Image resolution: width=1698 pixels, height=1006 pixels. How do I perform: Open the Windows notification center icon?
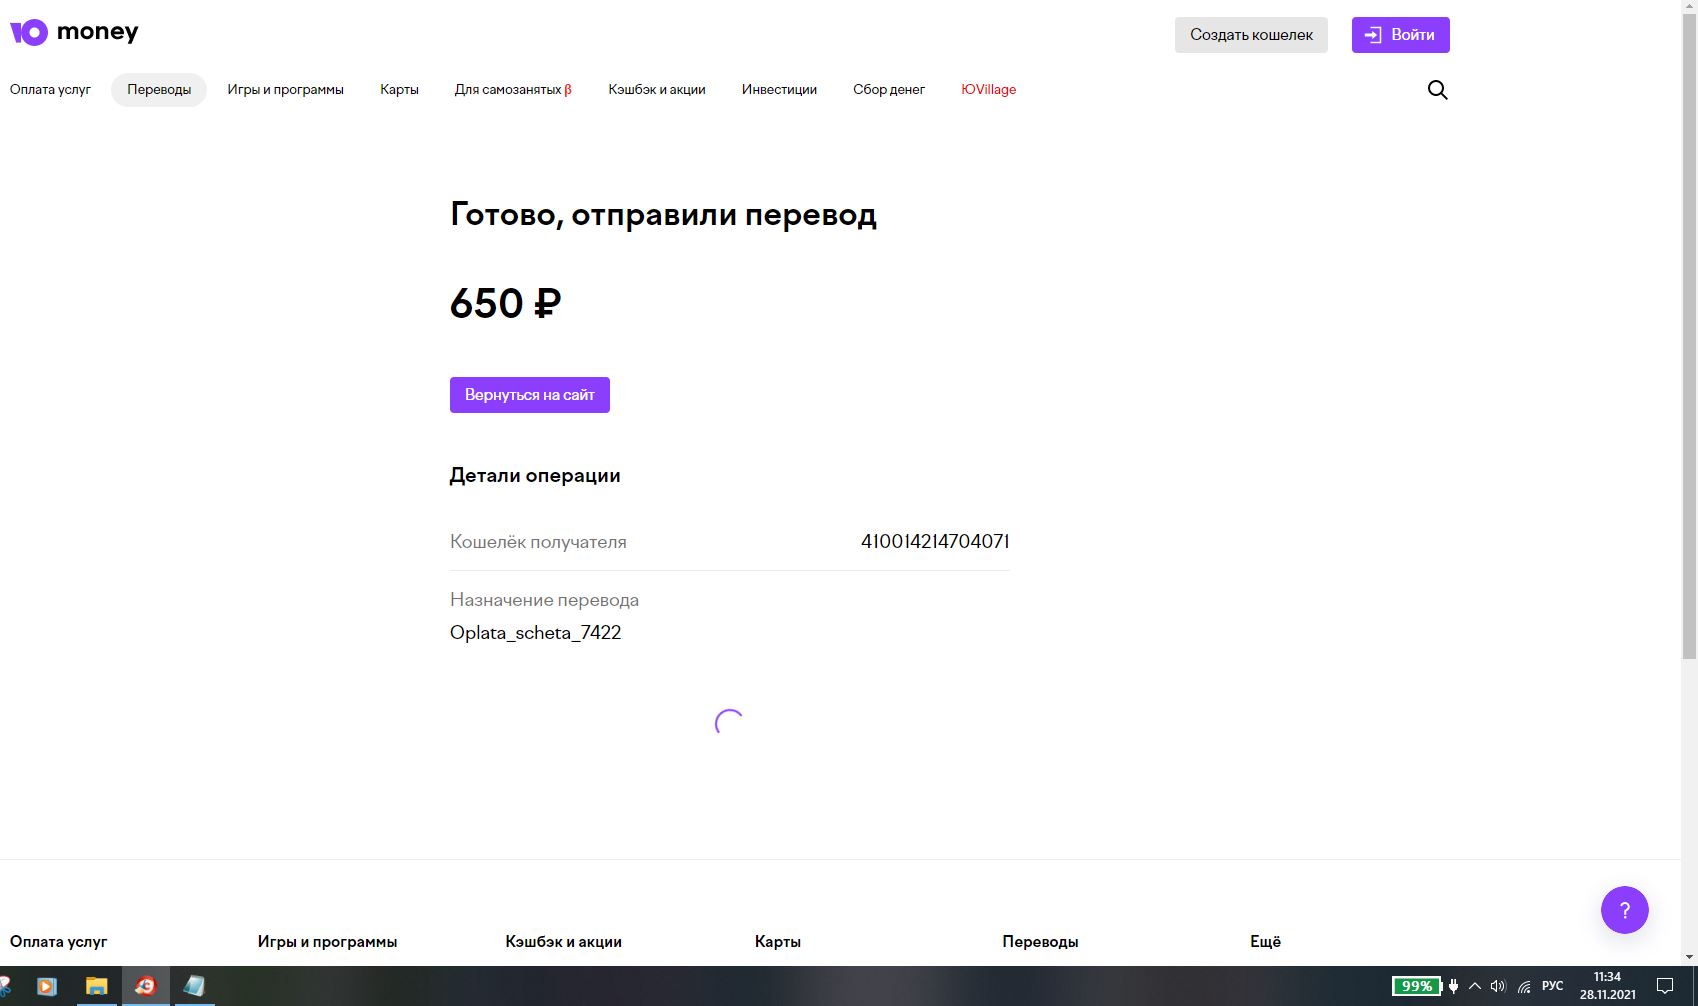(1665, 986)
